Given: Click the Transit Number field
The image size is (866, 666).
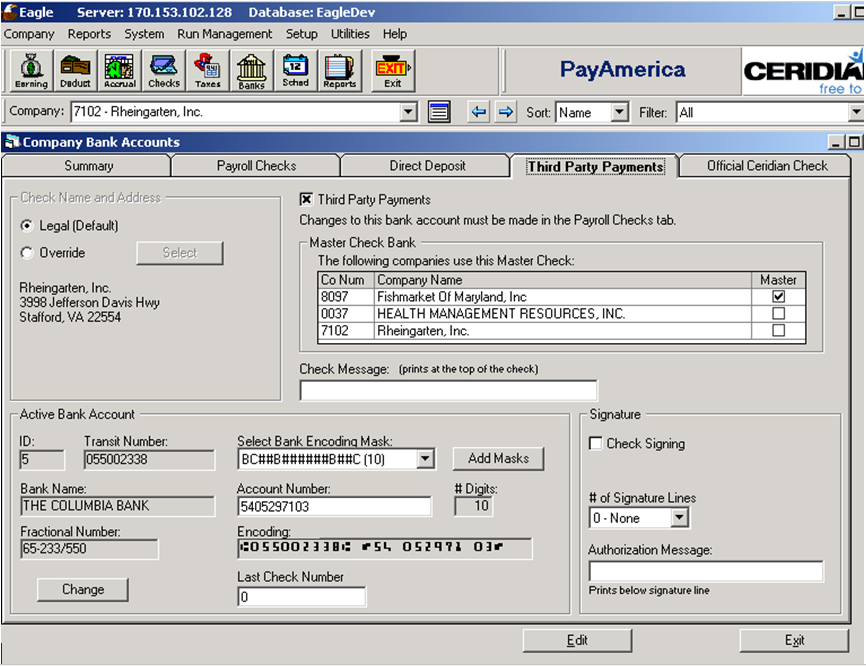Looking at the screenshot, I should coord(149,459).
